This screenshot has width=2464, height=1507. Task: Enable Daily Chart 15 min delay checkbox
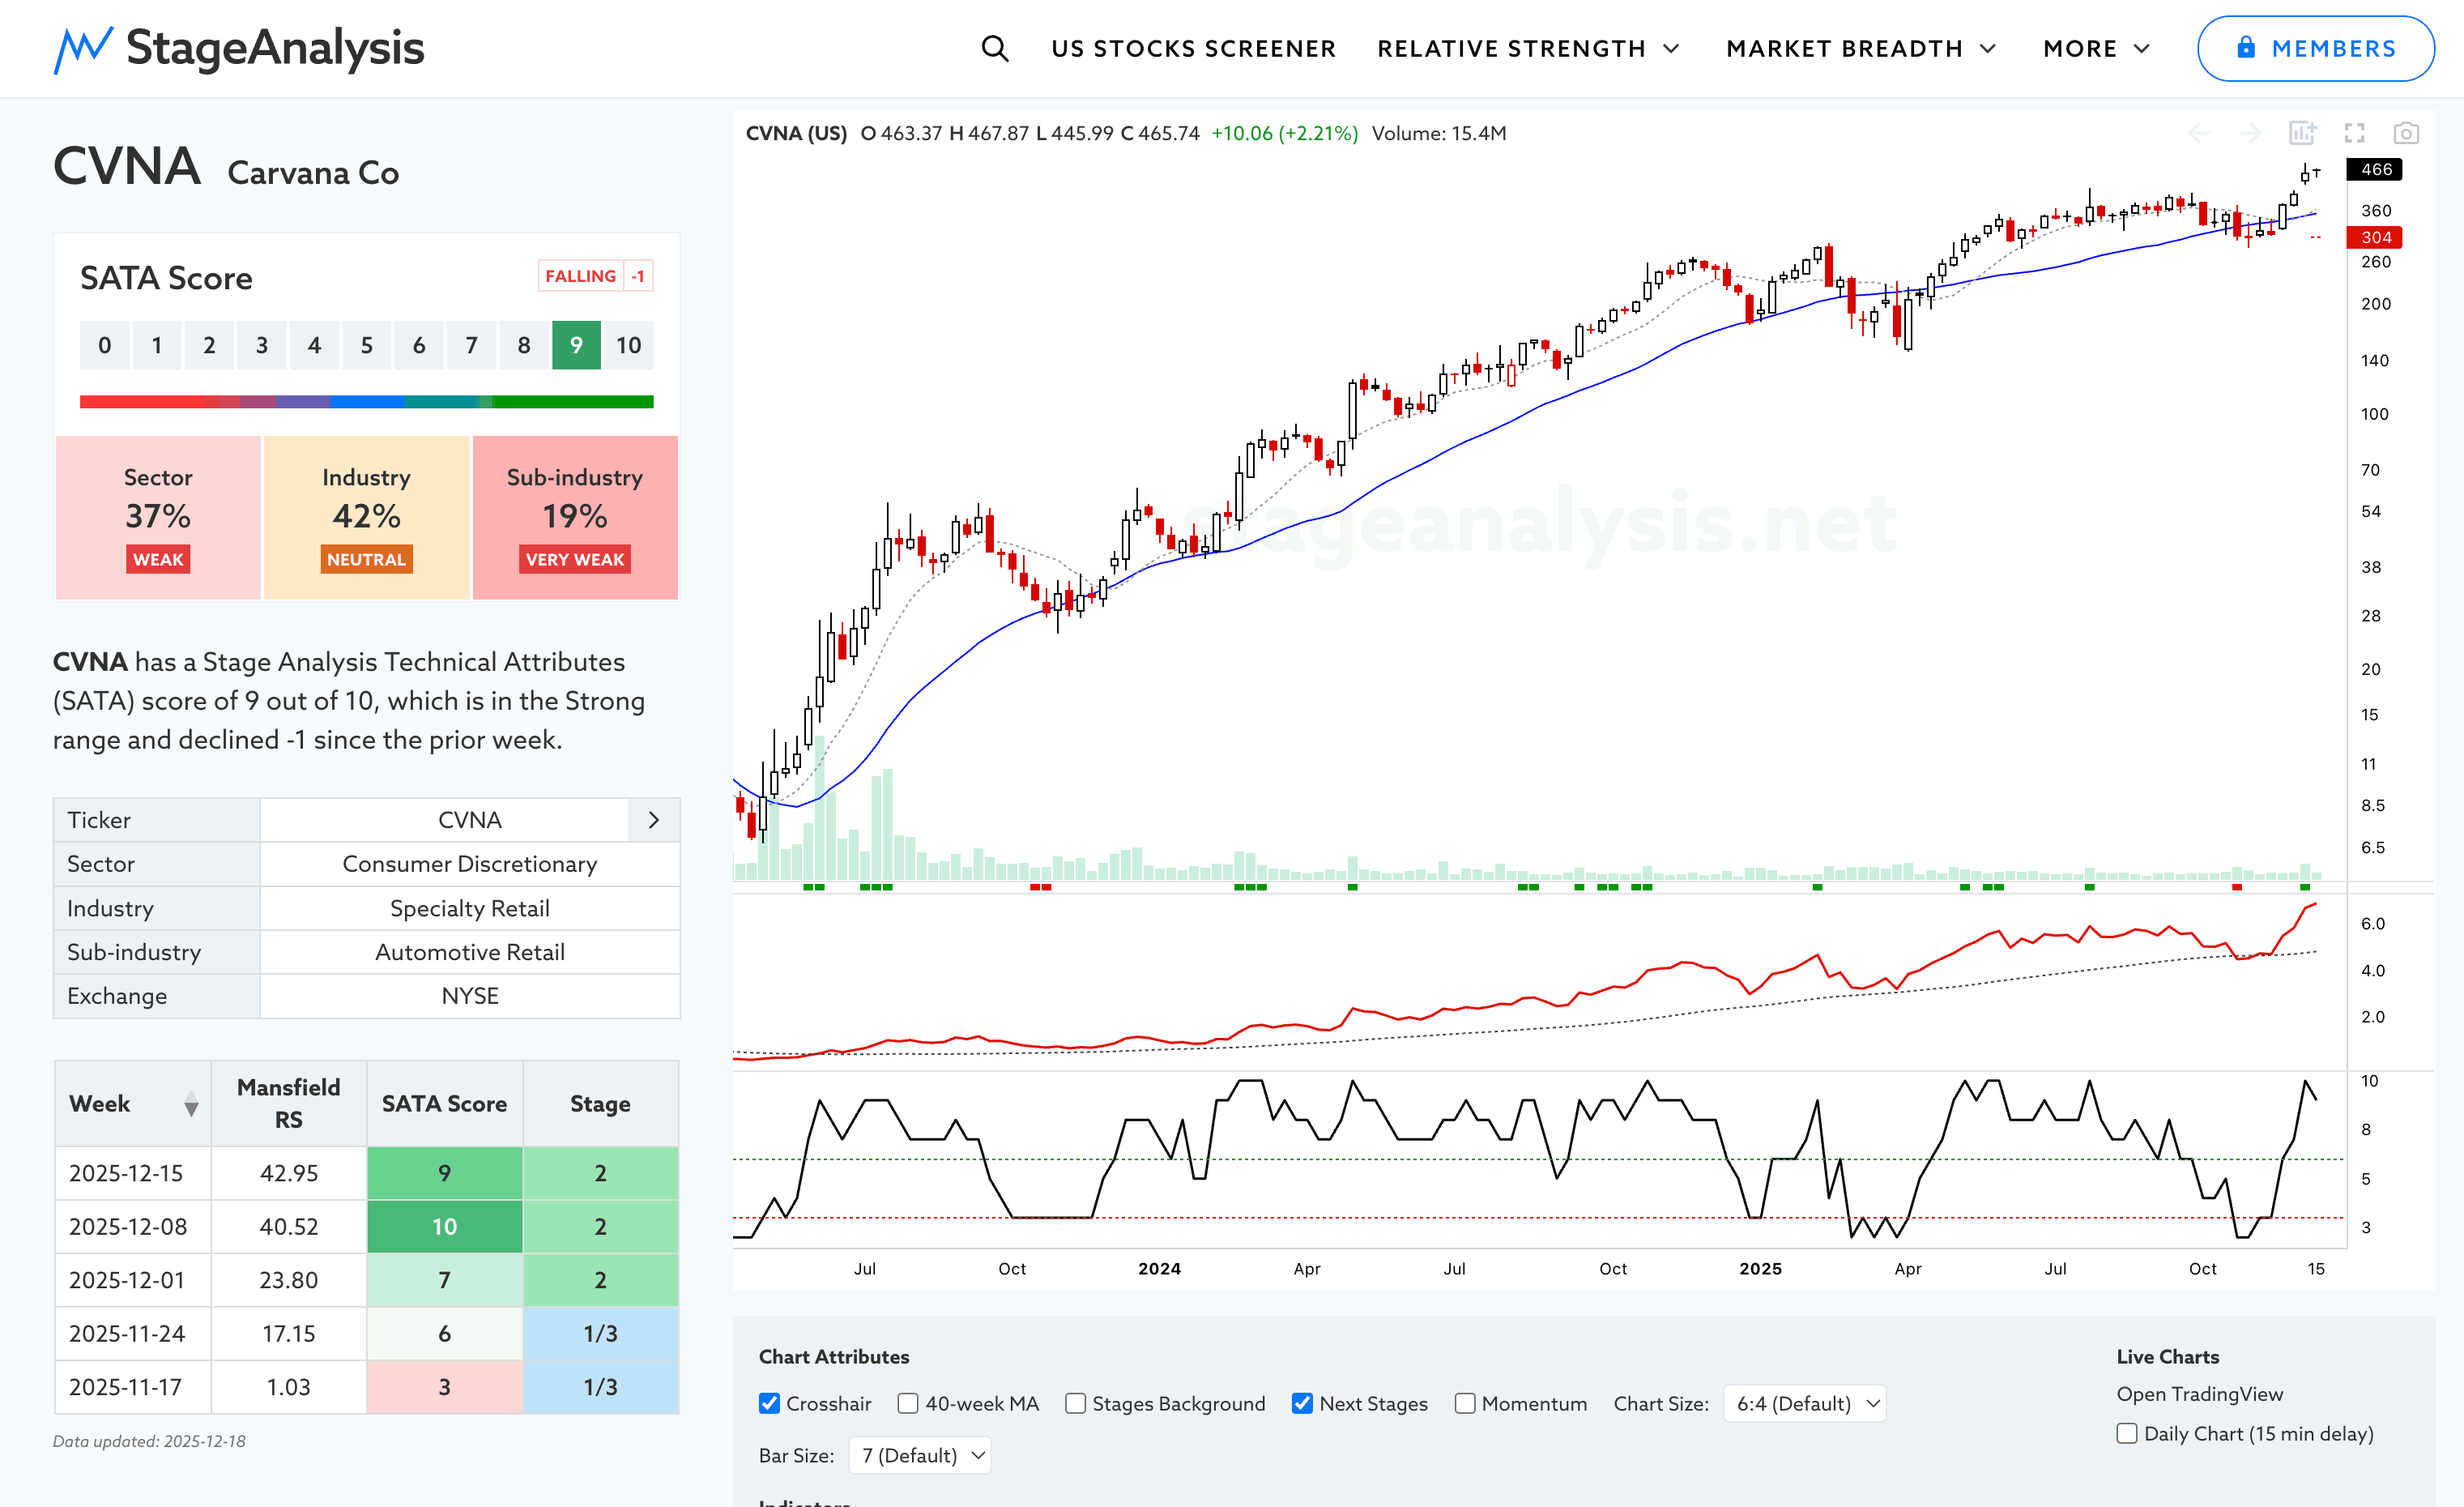[x=2127, y=1433]
